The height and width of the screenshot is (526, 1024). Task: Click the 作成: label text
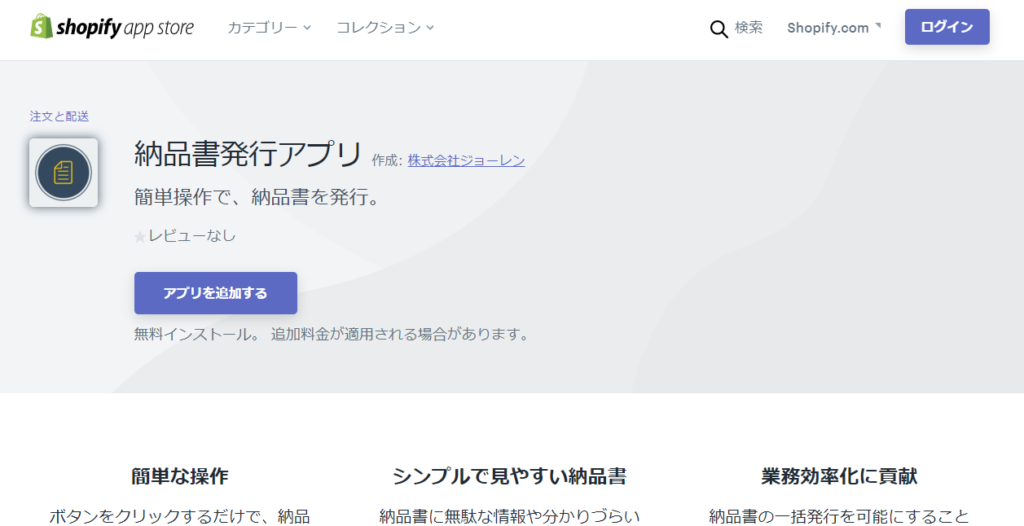[387, 161]
